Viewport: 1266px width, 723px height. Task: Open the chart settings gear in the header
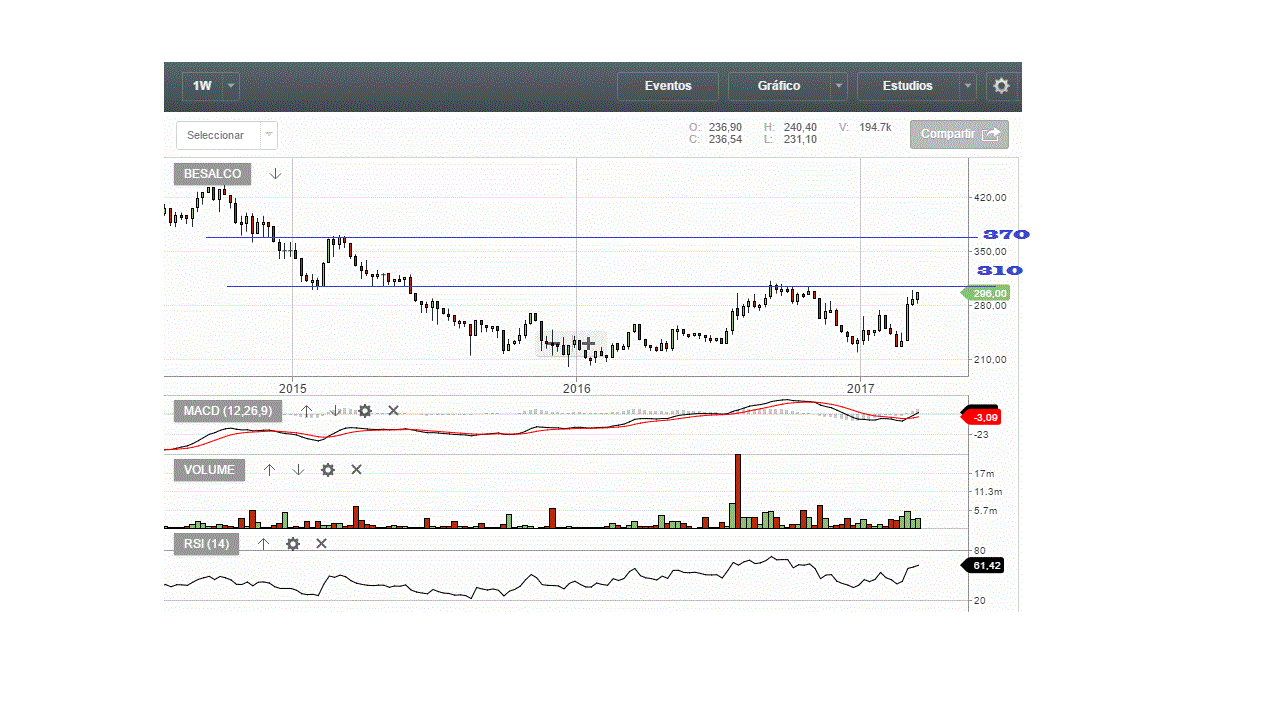click(1001, 86)
